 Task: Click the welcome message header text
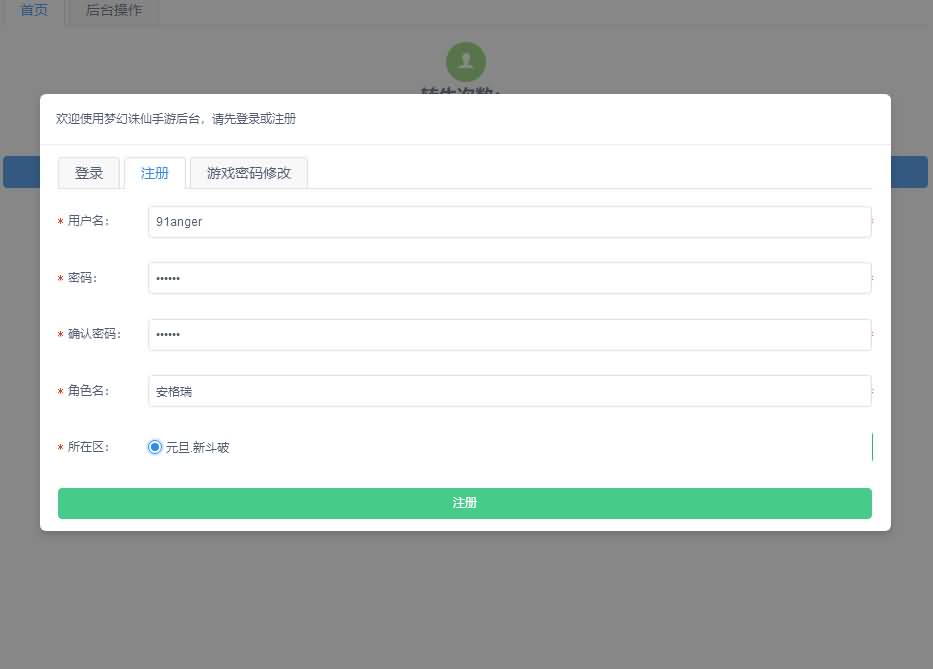[176, 119]
